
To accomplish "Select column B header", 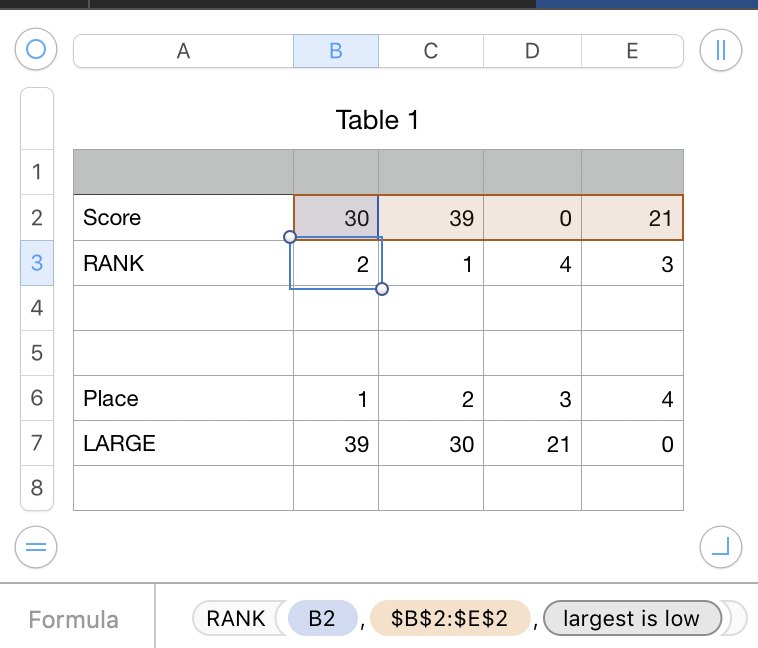I will coord(335,51).
